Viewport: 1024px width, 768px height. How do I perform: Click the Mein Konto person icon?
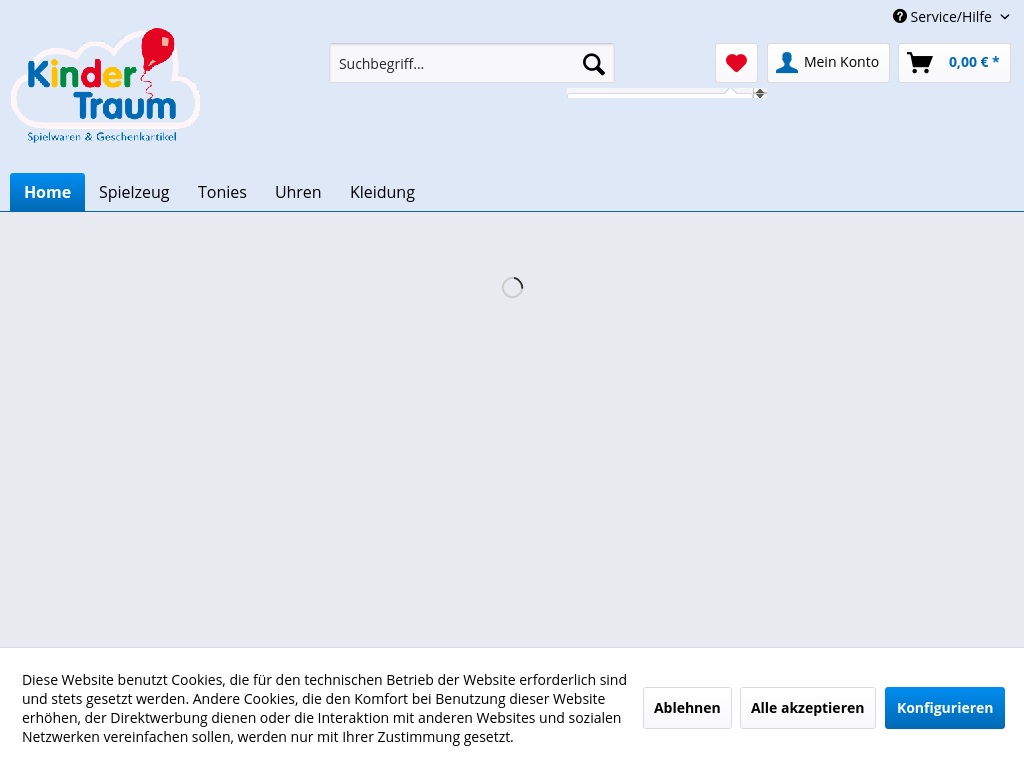(x=787, y=63)
